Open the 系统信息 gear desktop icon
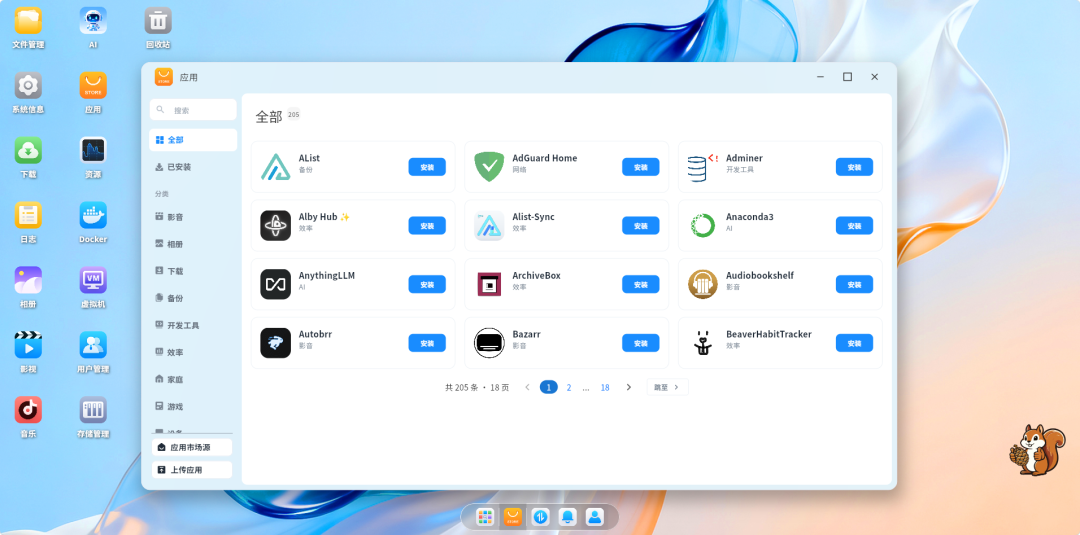The width and height of the screenshot is (1080, 535). tap(28, 85)
